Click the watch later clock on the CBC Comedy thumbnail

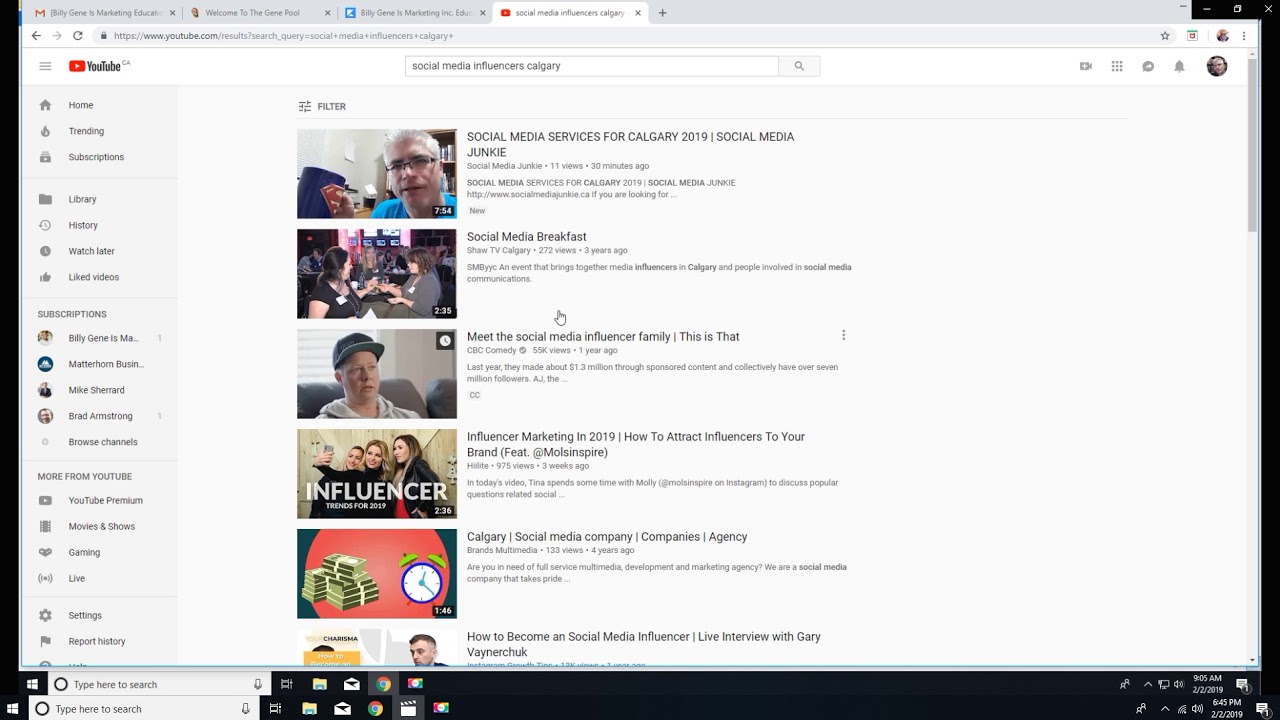tap(445, 341)
